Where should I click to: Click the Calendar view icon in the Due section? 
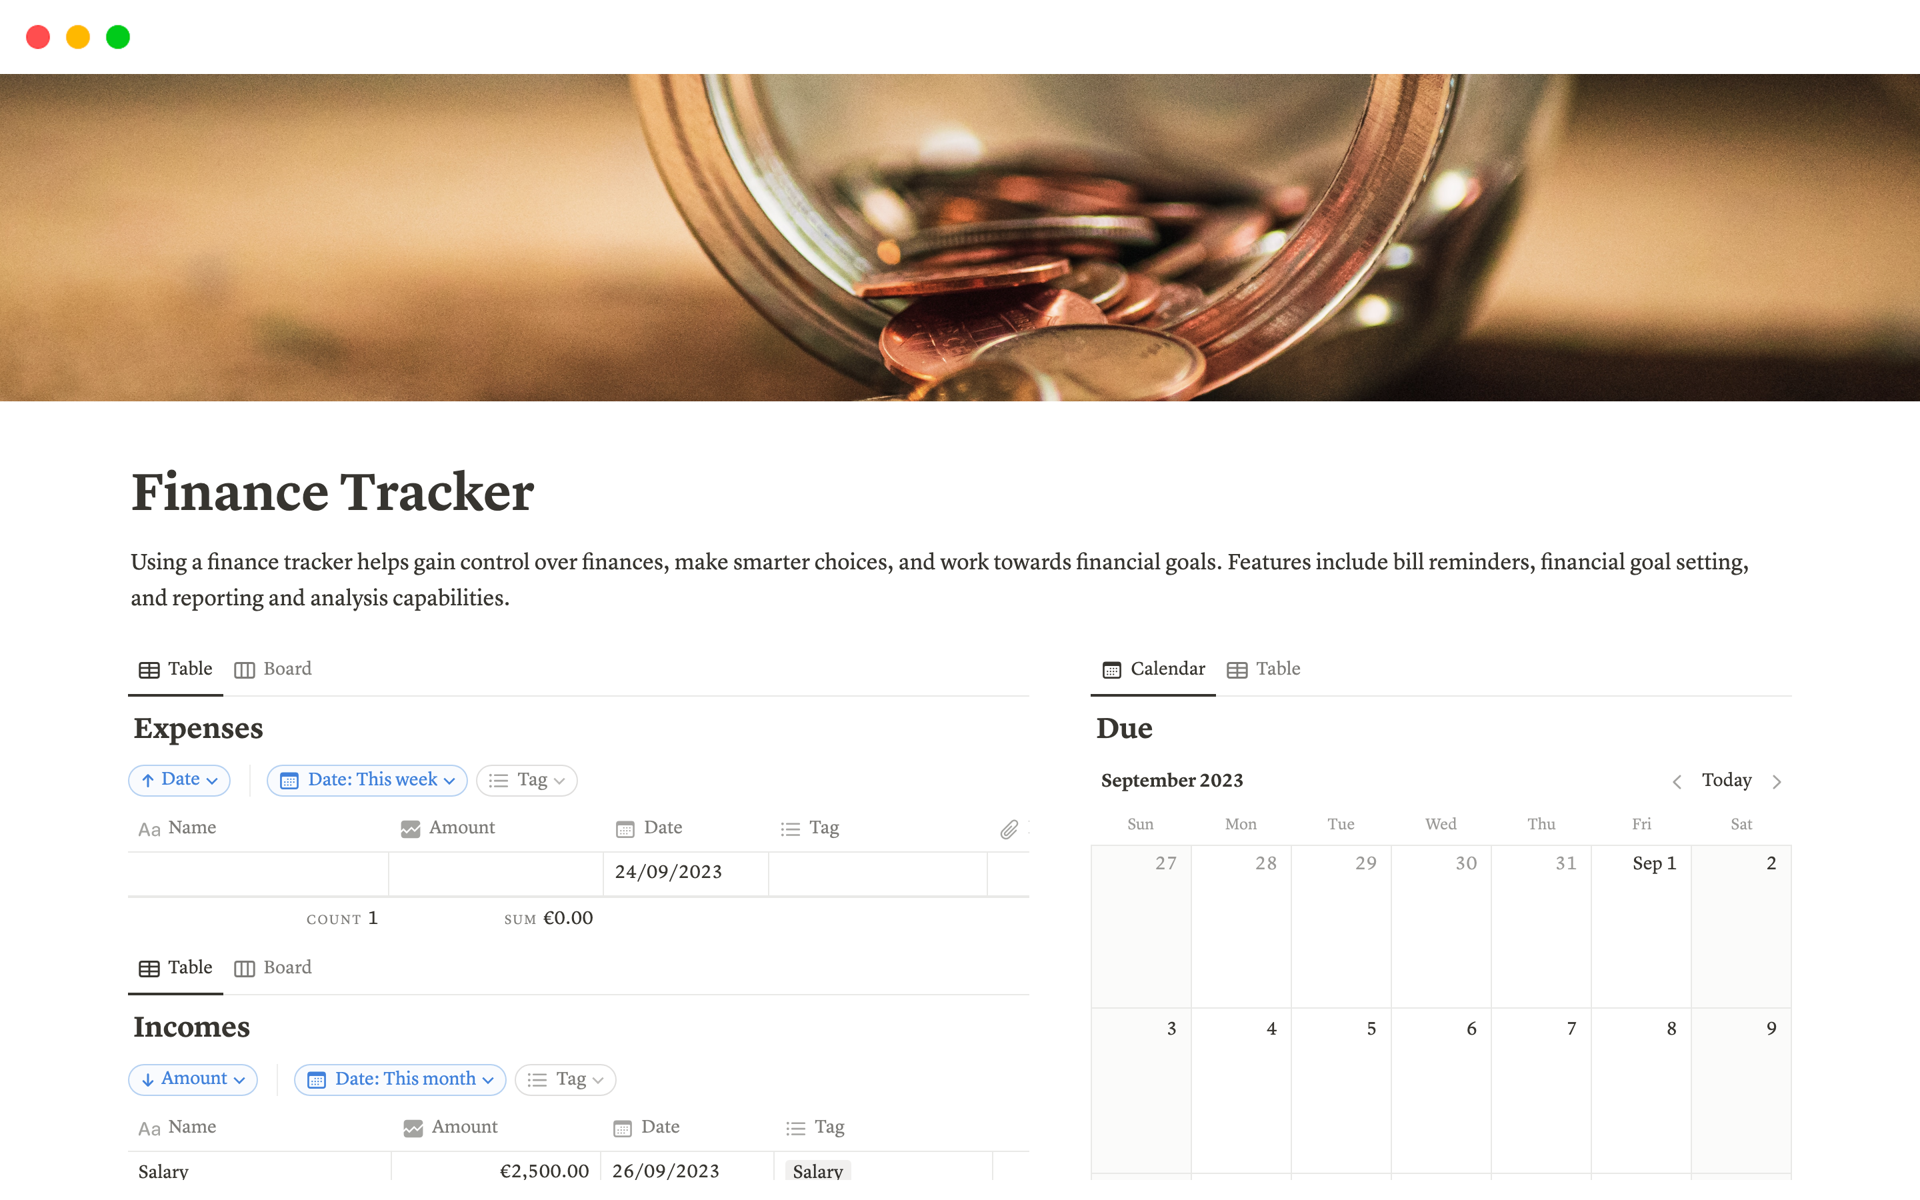pyautogui.click(x=1111, y=670)
